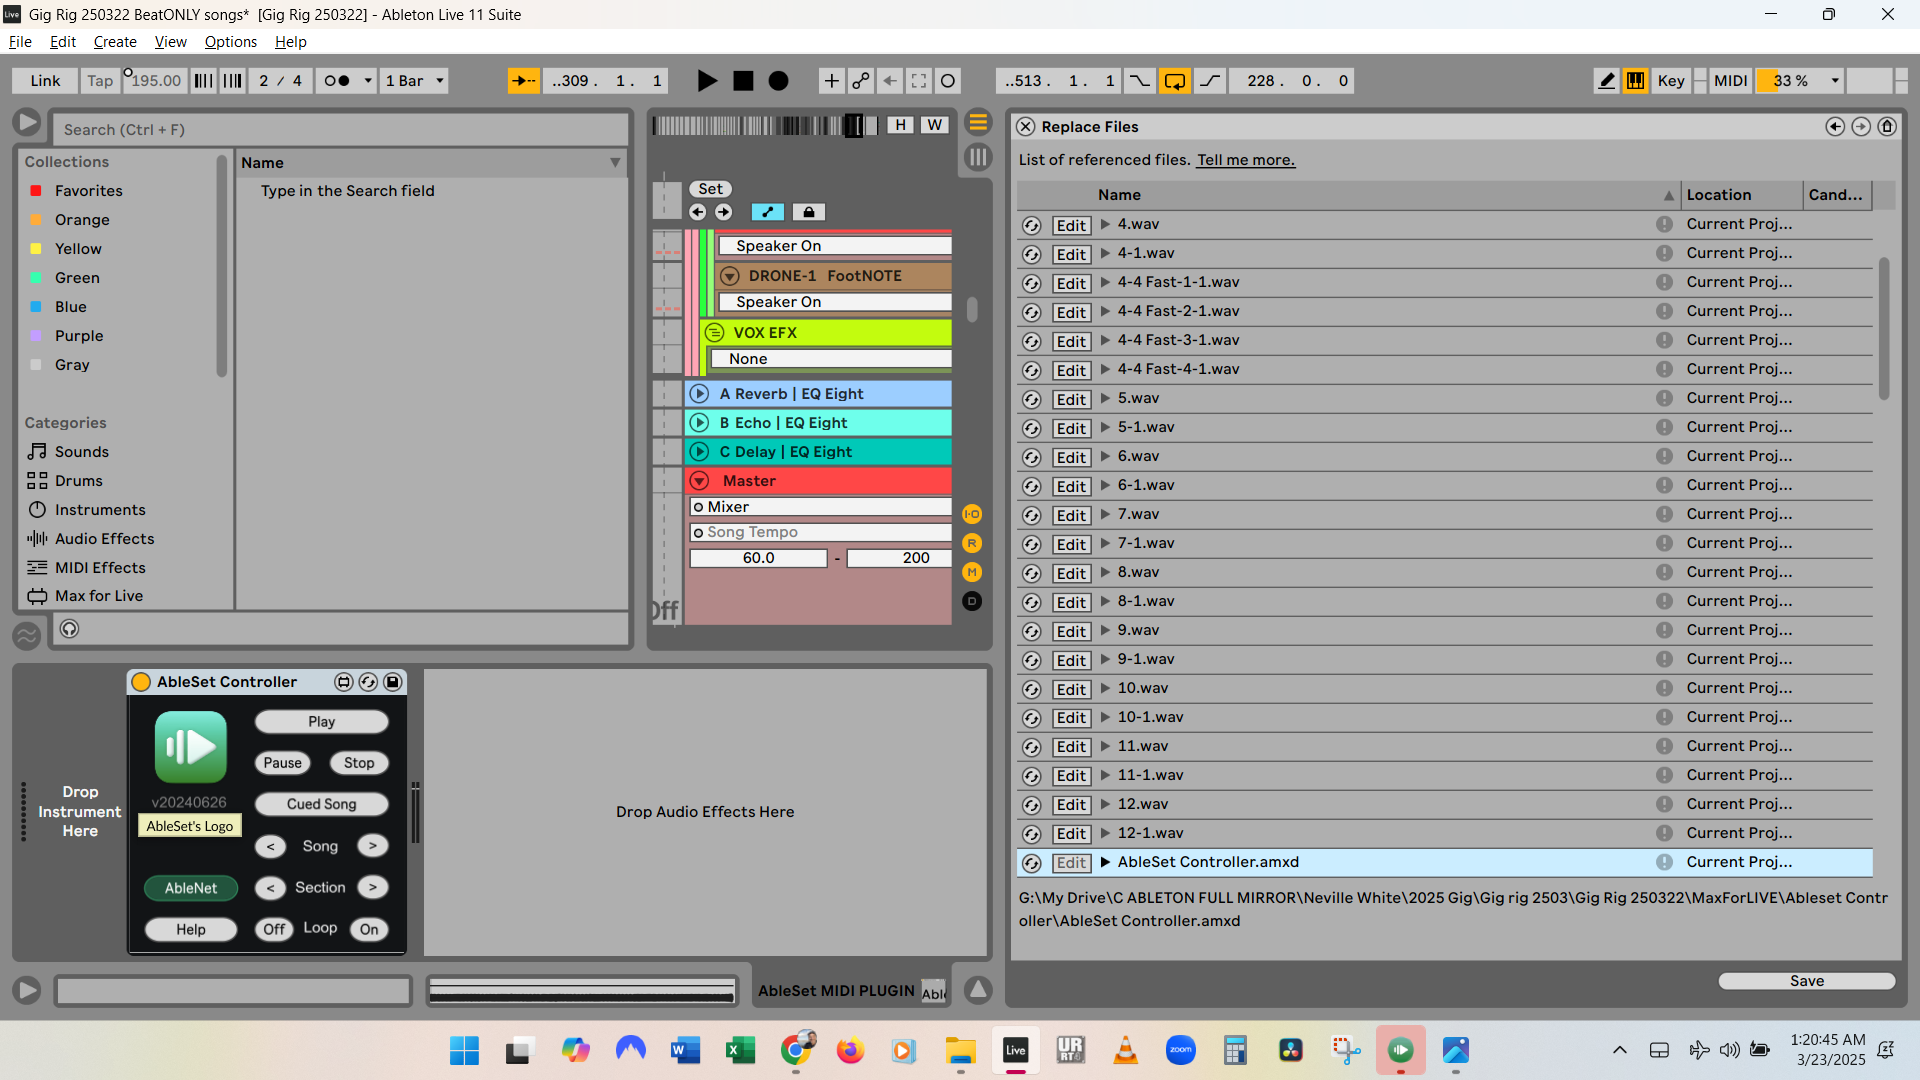This screenshot has height=1080, width=1920.
Task: Toggle the AbleSet Controller device activator
Action: (141, 682)
